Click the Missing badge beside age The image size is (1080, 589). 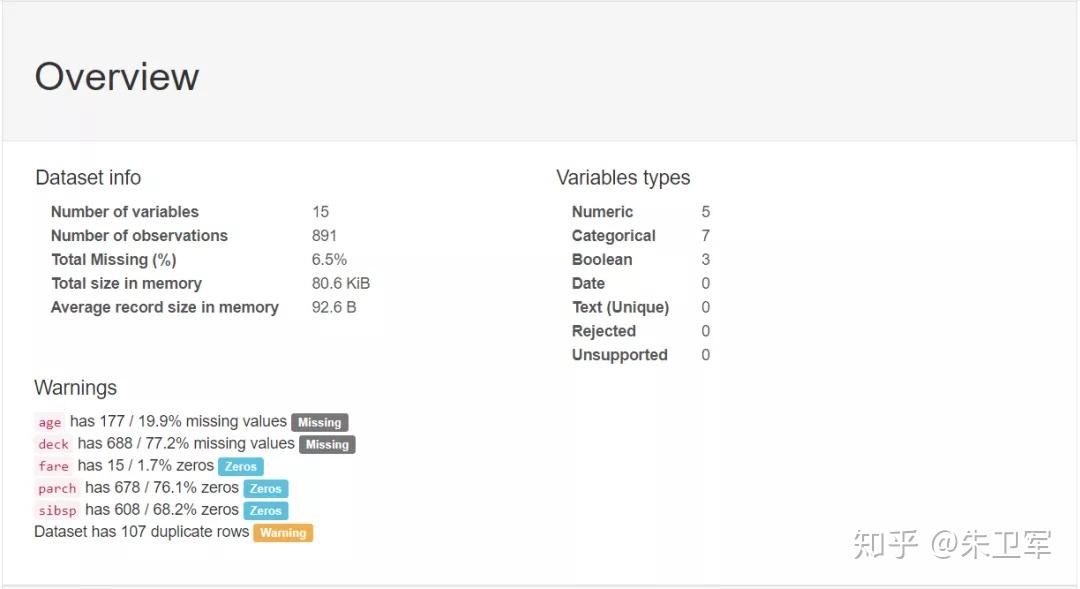pos(320,422)
